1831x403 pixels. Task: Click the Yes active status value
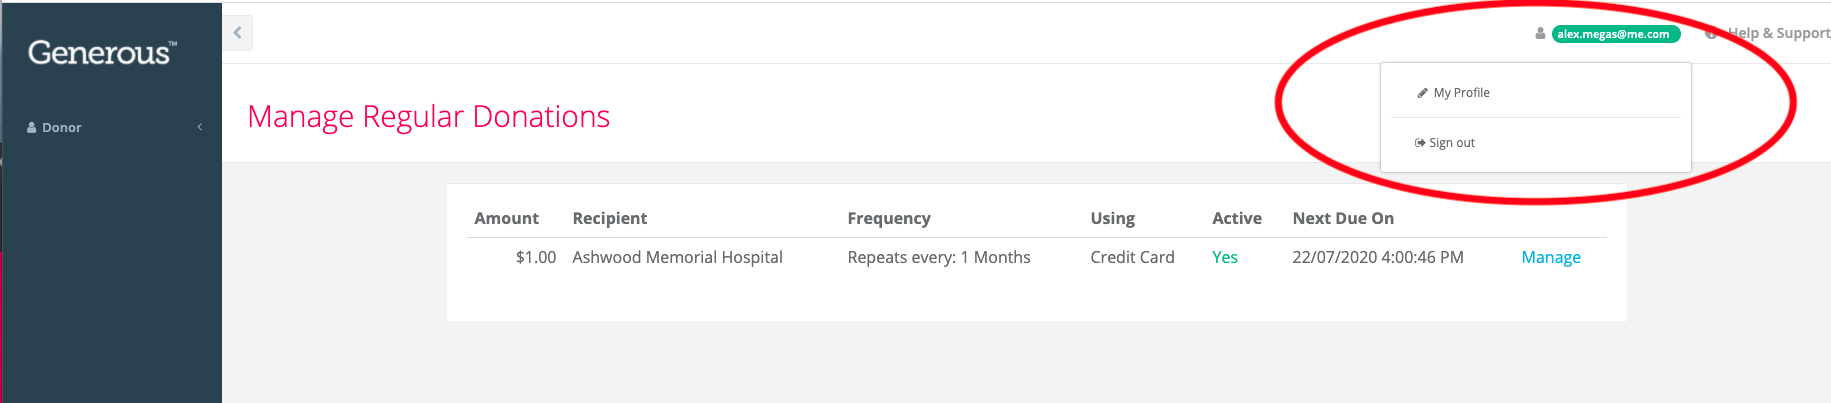[x=1225, y=257]
